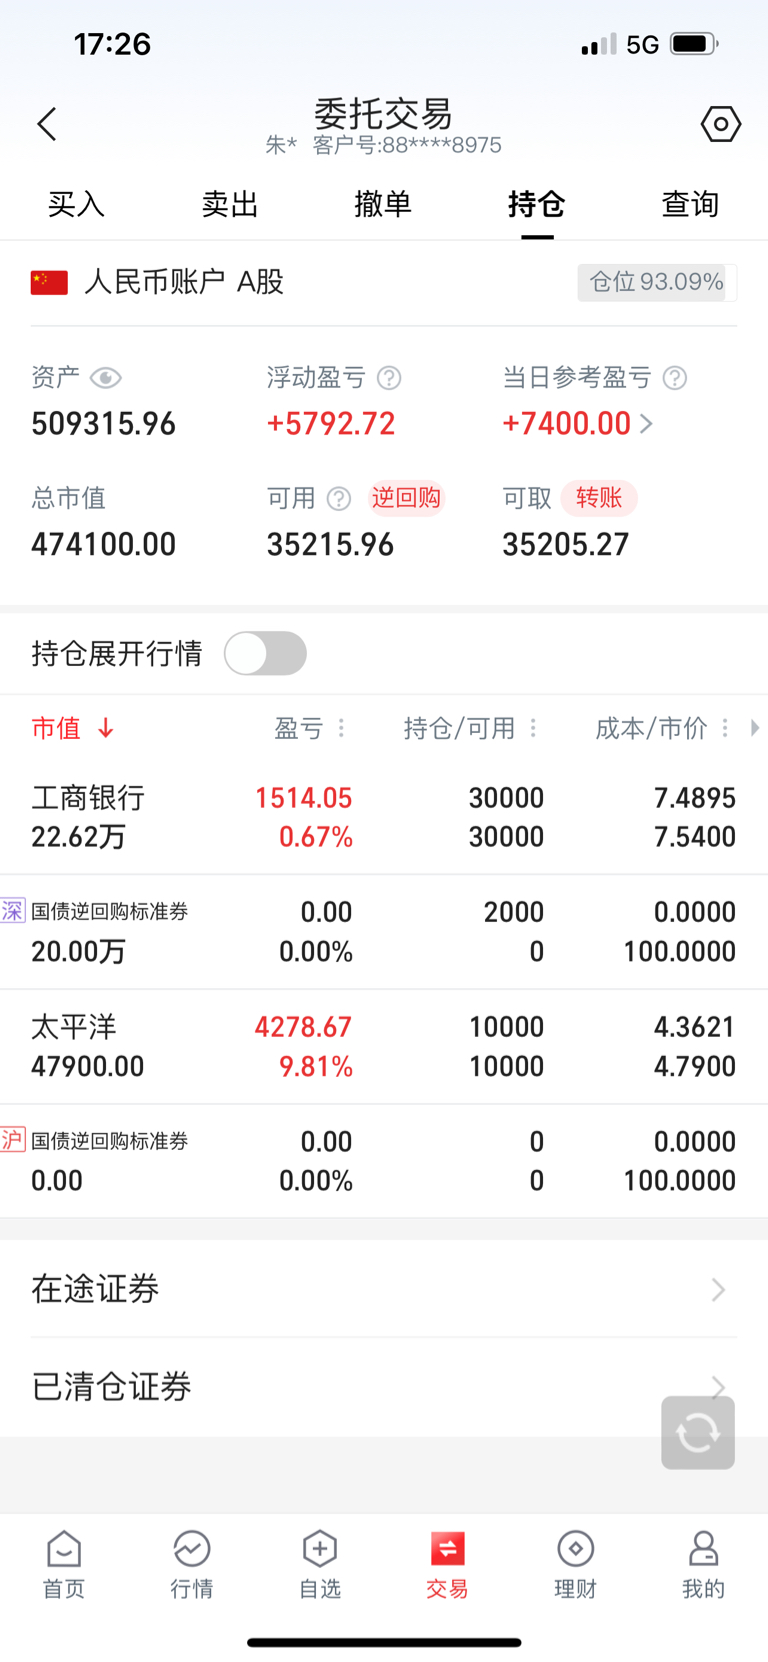The height and width of the screenshot is (1662, 768).
Task: Switch to 查询 tab
Action: [x=690, y=204]
